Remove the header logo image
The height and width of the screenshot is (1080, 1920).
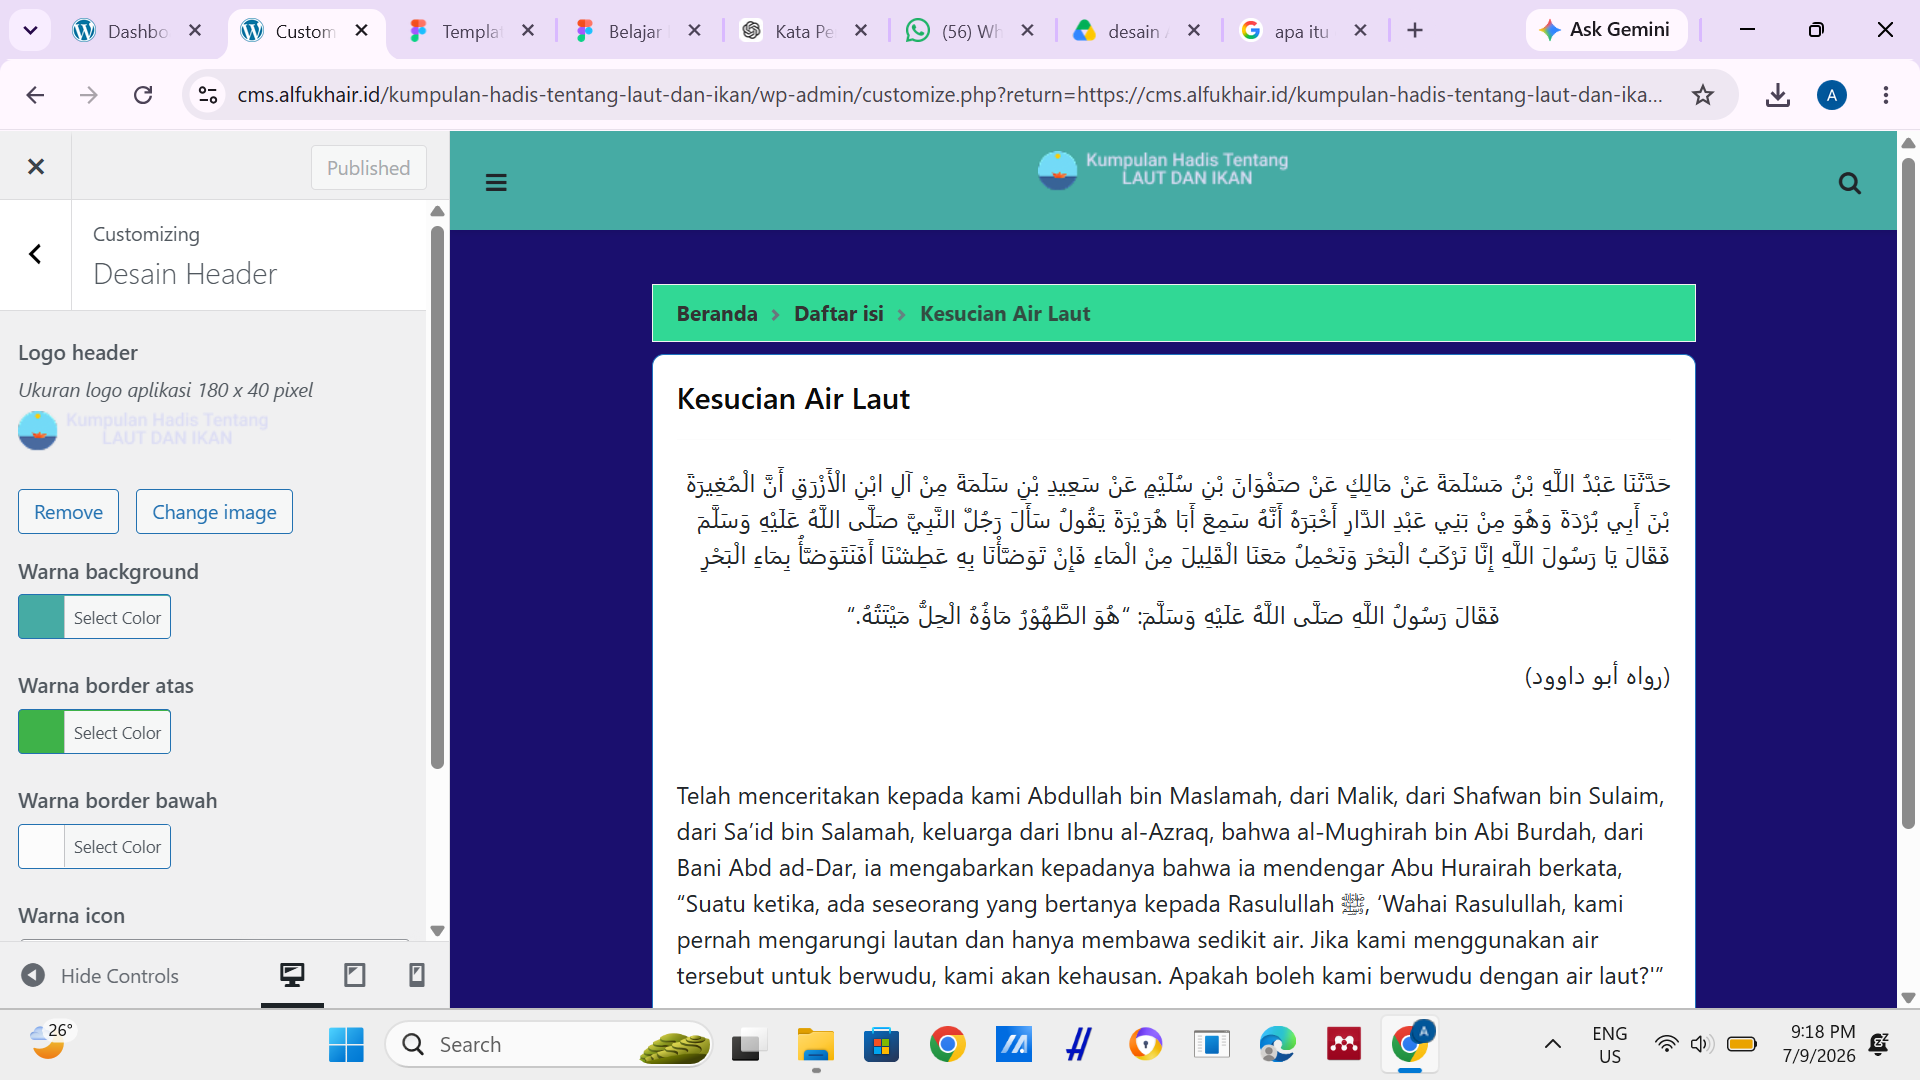click(68, 512)
